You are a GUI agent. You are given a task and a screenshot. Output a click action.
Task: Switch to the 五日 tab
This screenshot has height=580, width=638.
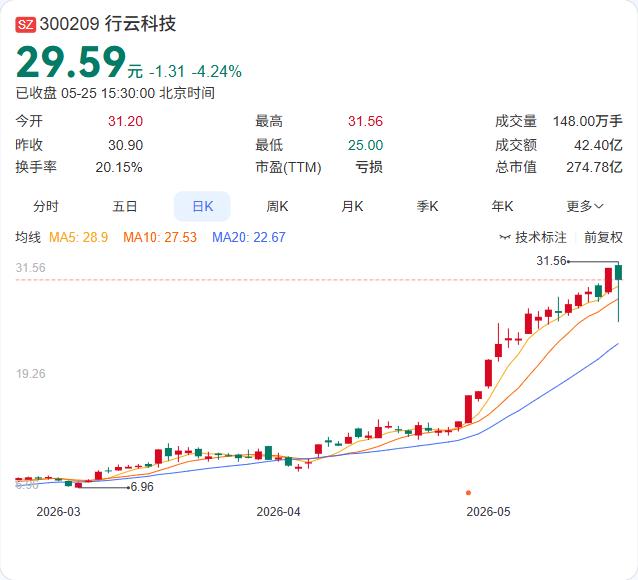coord(125,206)
